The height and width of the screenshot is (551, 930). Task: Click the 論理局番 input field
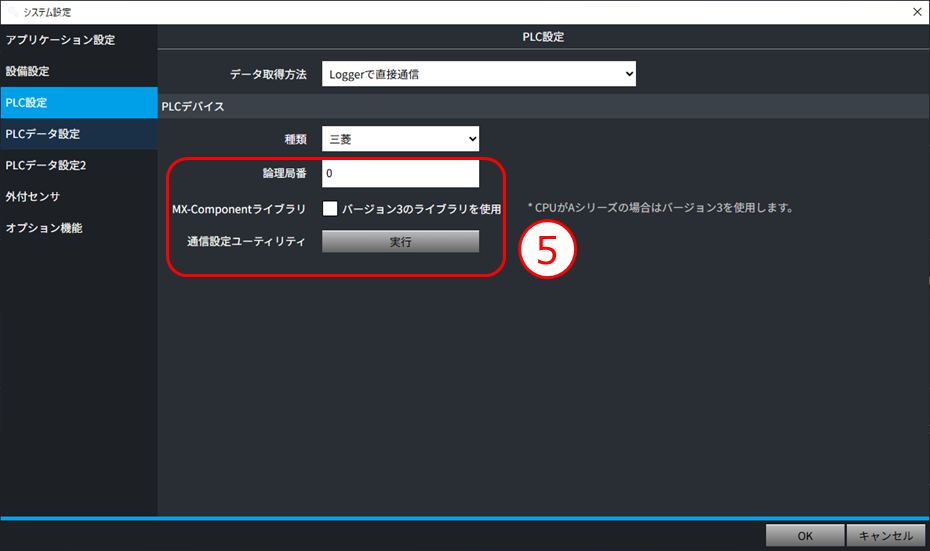[400, 174]
